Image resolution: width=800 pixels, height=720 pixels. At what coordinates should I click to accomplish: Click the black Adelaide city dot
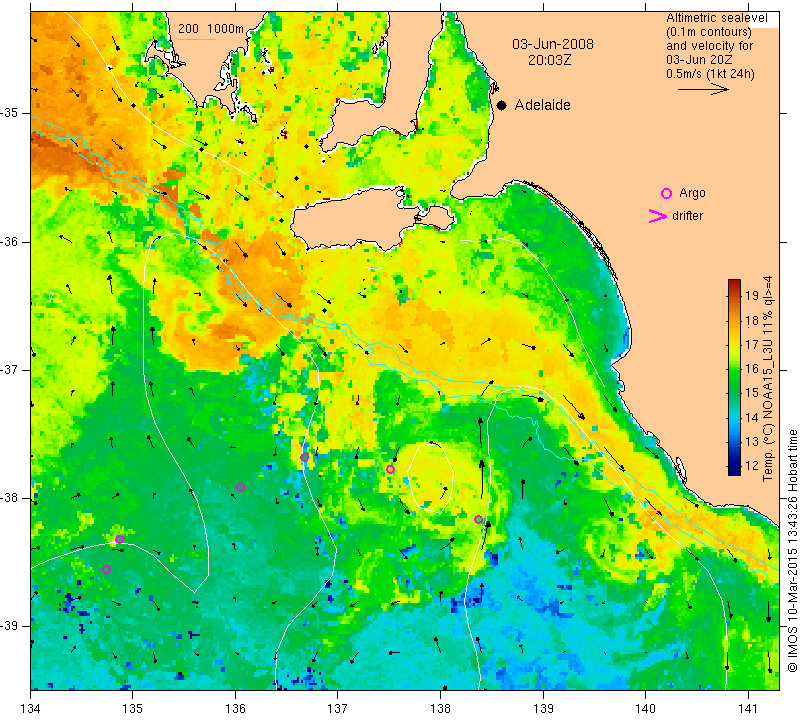pos(502,105)
